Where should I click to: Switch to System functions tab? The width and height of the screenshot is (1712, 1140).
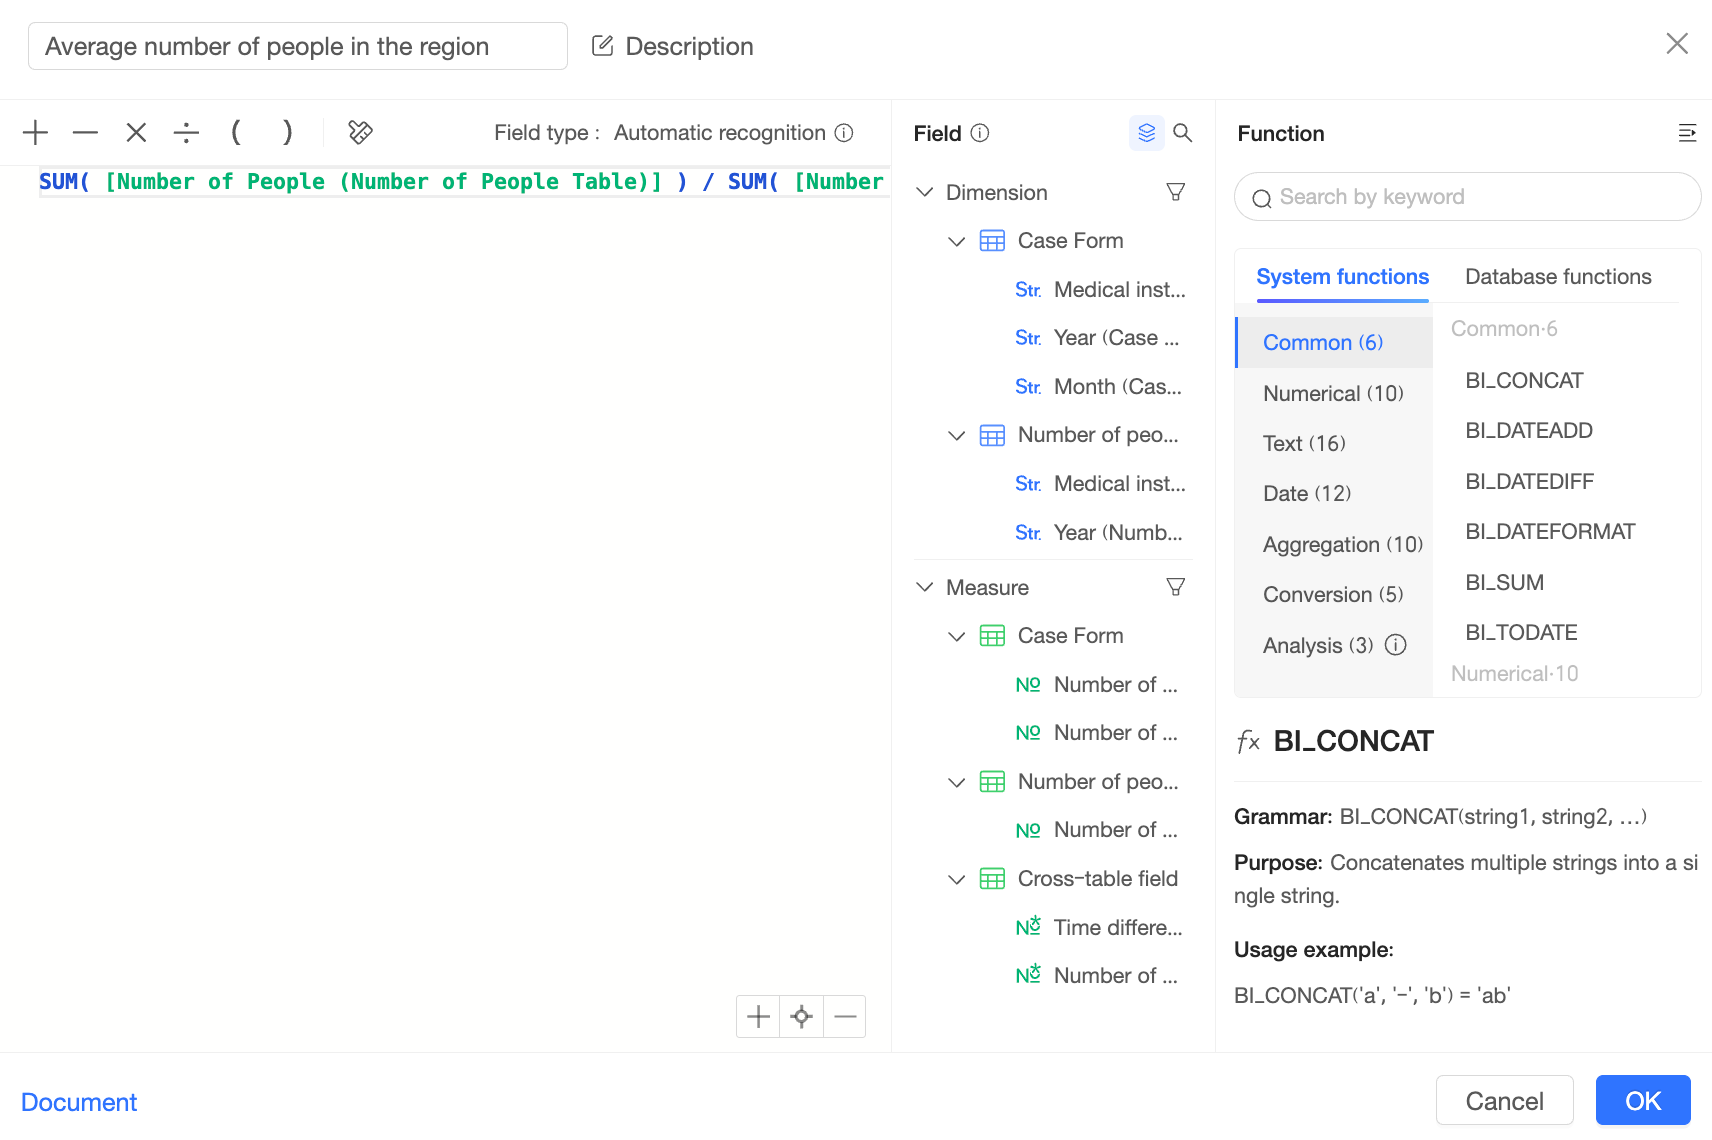click(1342, 277)
